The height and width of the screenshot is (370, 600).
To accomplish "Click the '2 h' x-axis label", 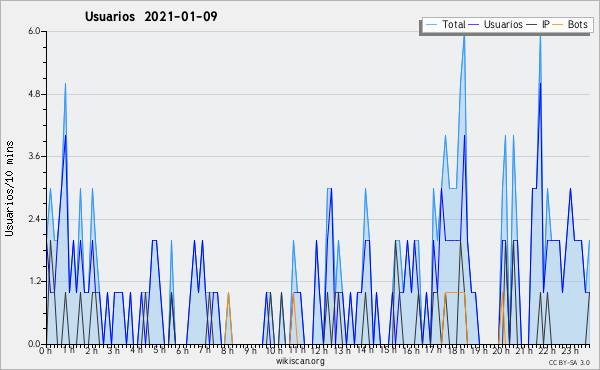I will [91, 351].
